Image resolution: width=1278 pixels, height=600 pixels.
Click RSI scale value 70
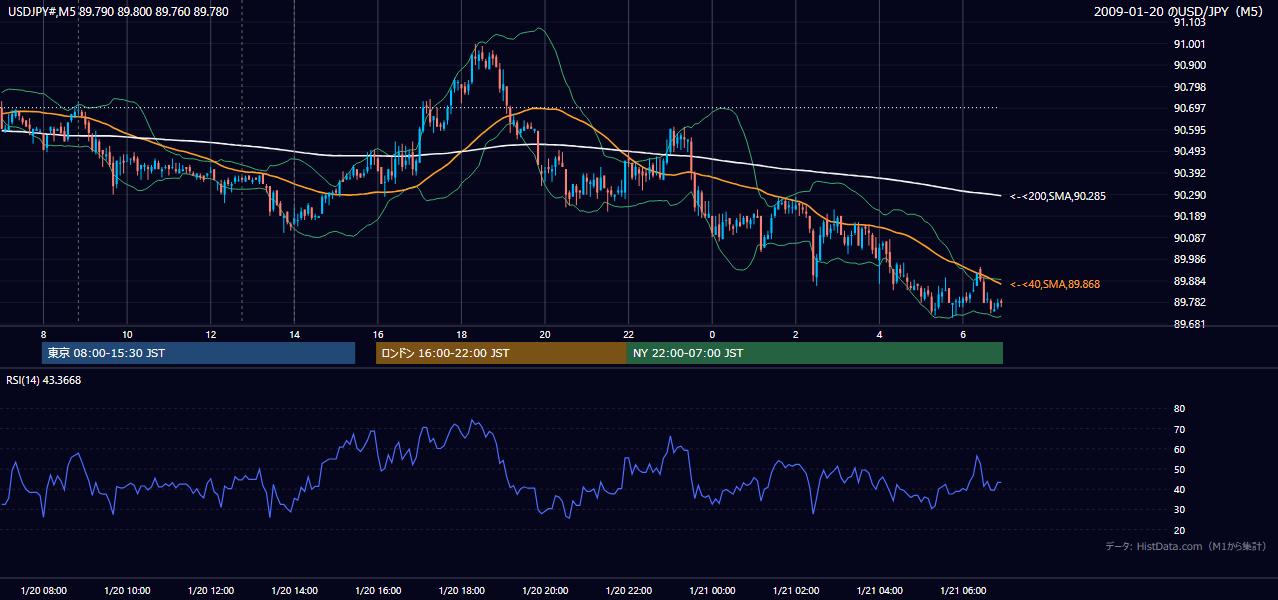[1179, 429]
